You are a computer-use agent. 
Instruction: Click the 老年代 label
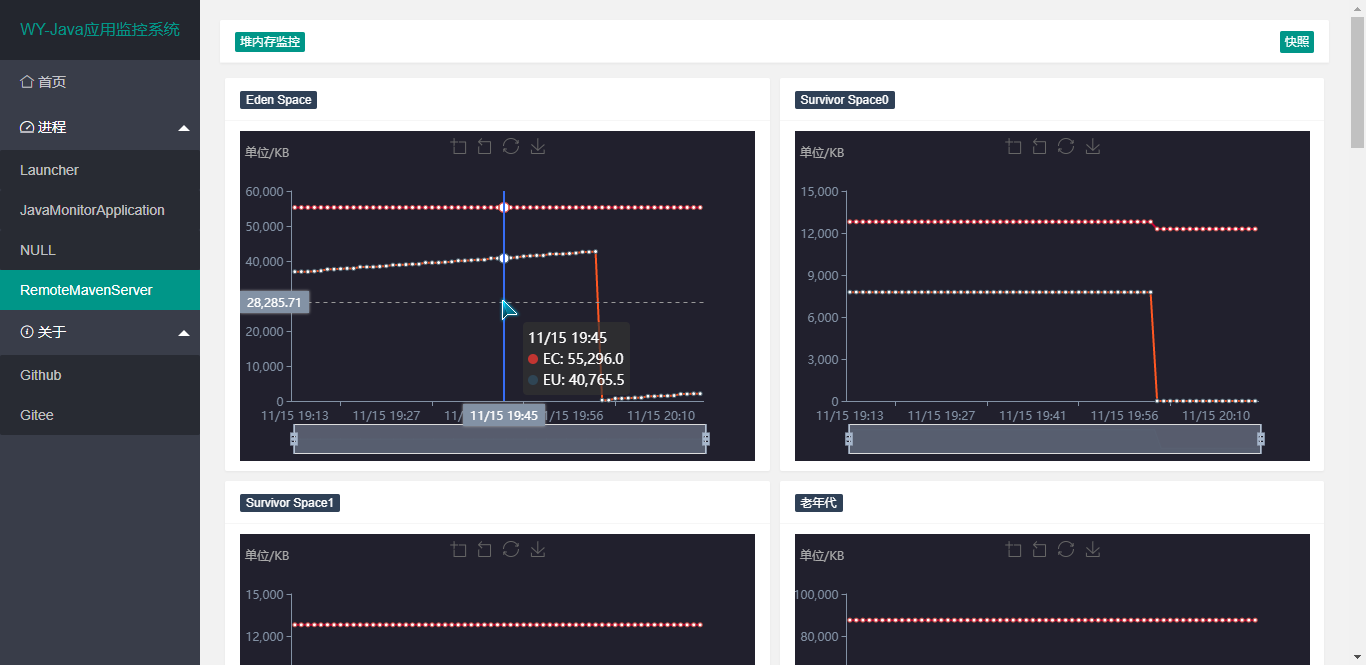tap(819, 503)
